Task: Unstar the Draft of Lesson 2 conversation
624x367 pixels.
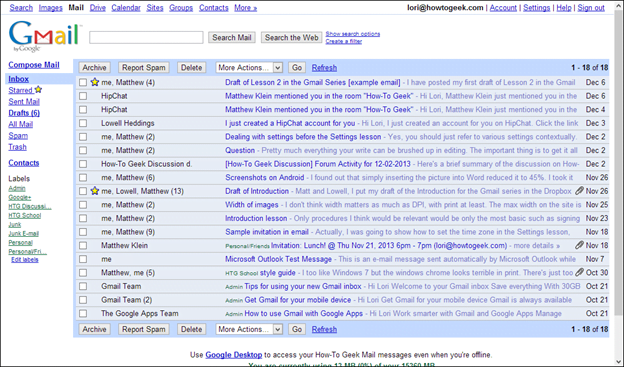Action: click(x=94, y=82)
